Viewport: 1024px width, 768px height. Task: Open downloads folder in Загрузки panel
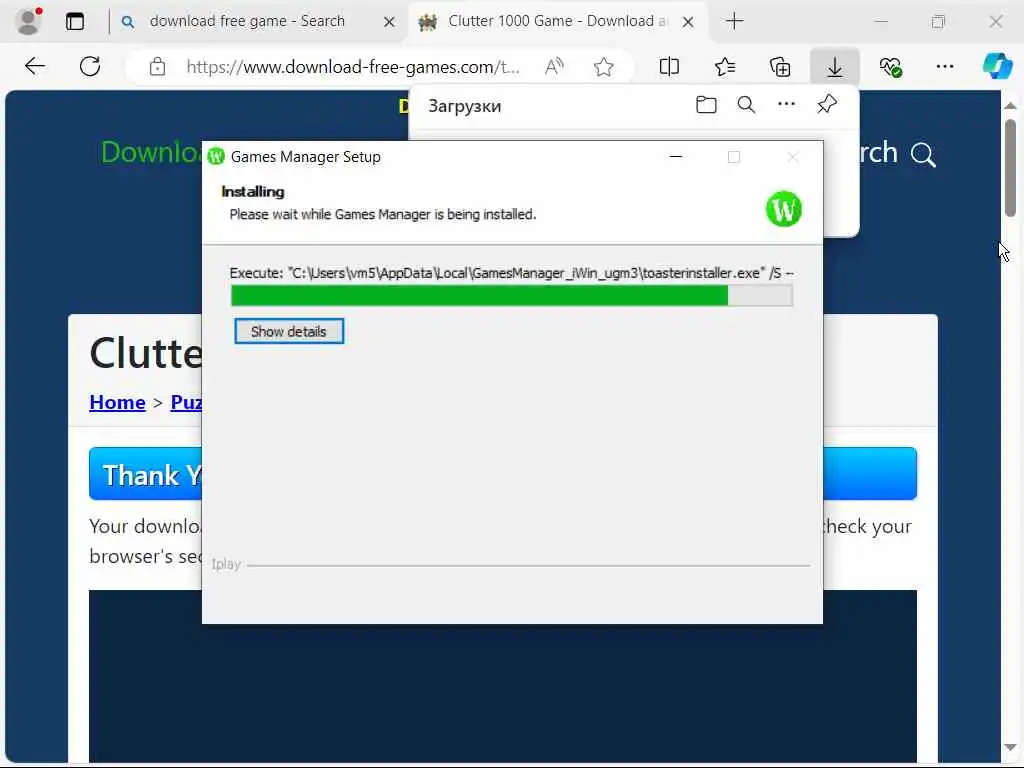(706, 104)
